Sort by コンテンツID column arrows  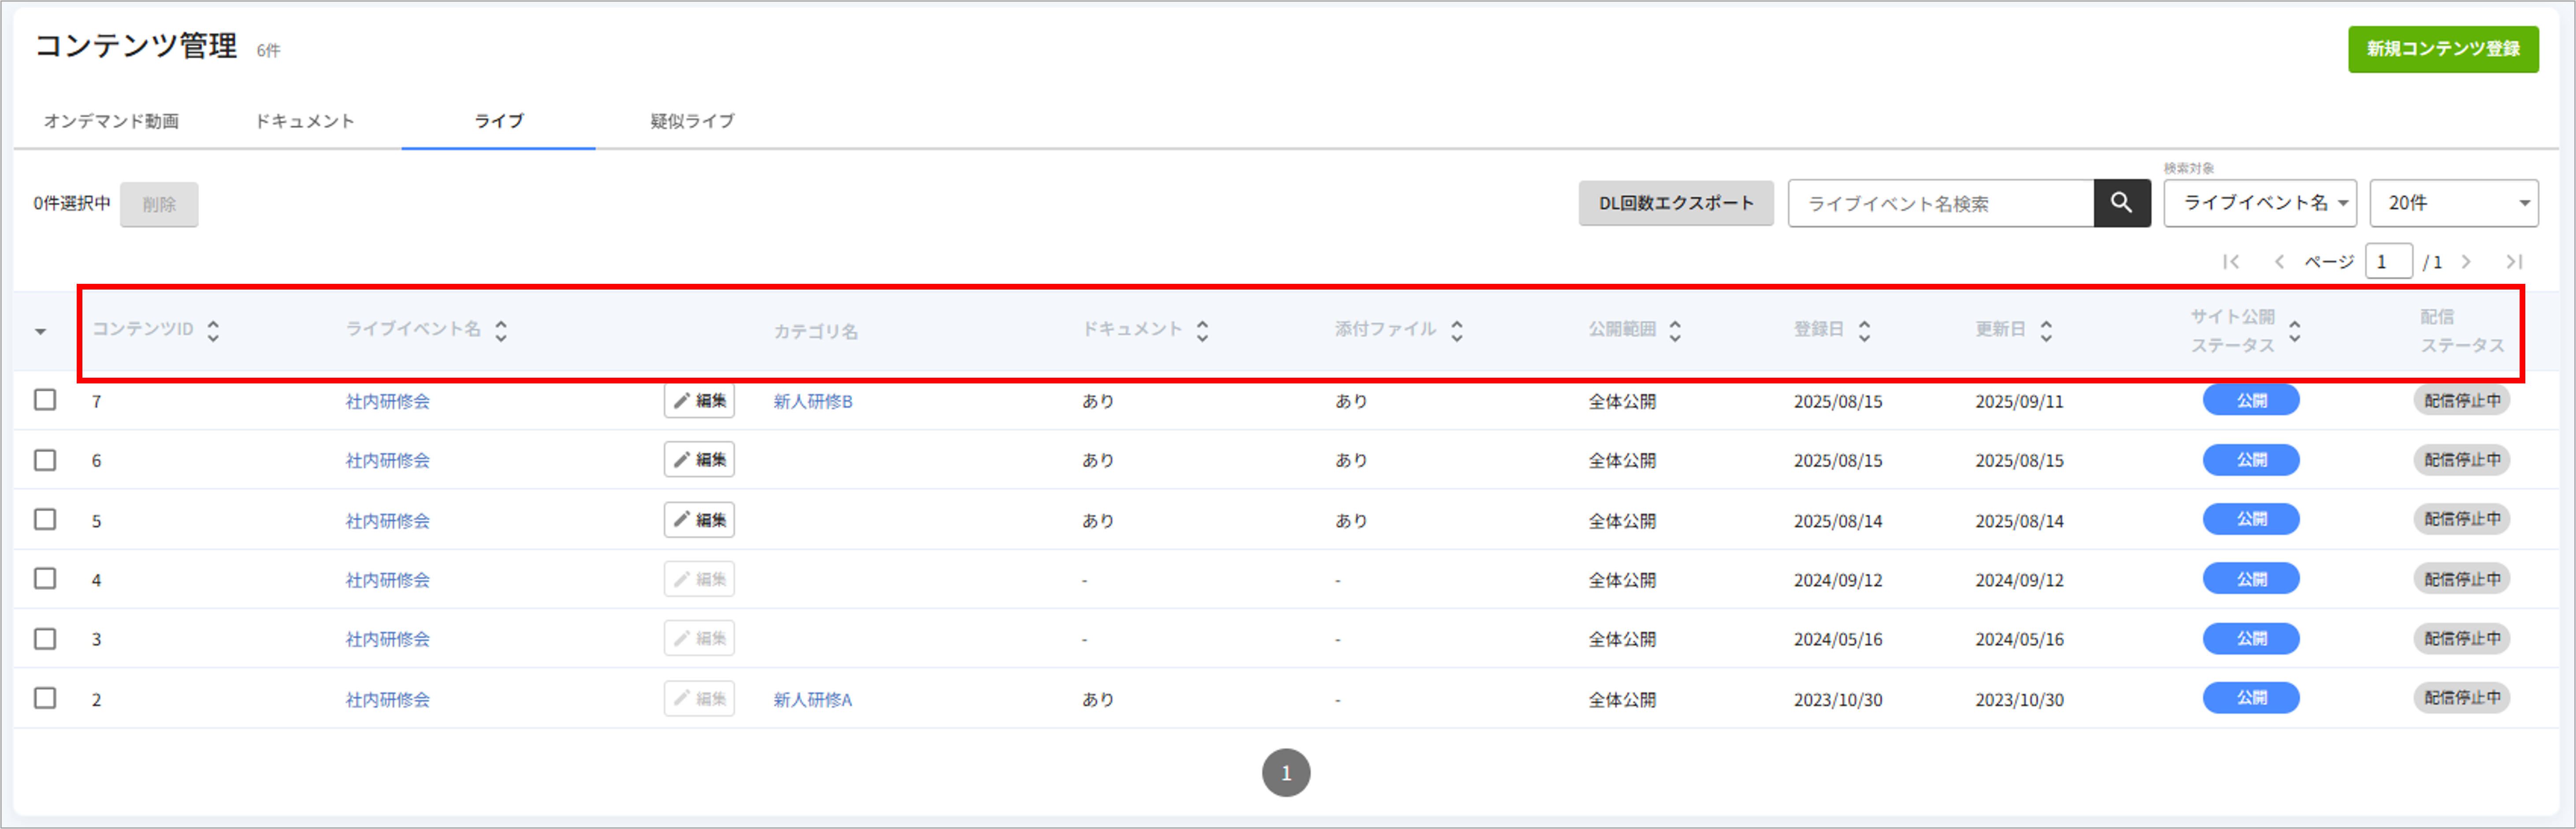213,331
